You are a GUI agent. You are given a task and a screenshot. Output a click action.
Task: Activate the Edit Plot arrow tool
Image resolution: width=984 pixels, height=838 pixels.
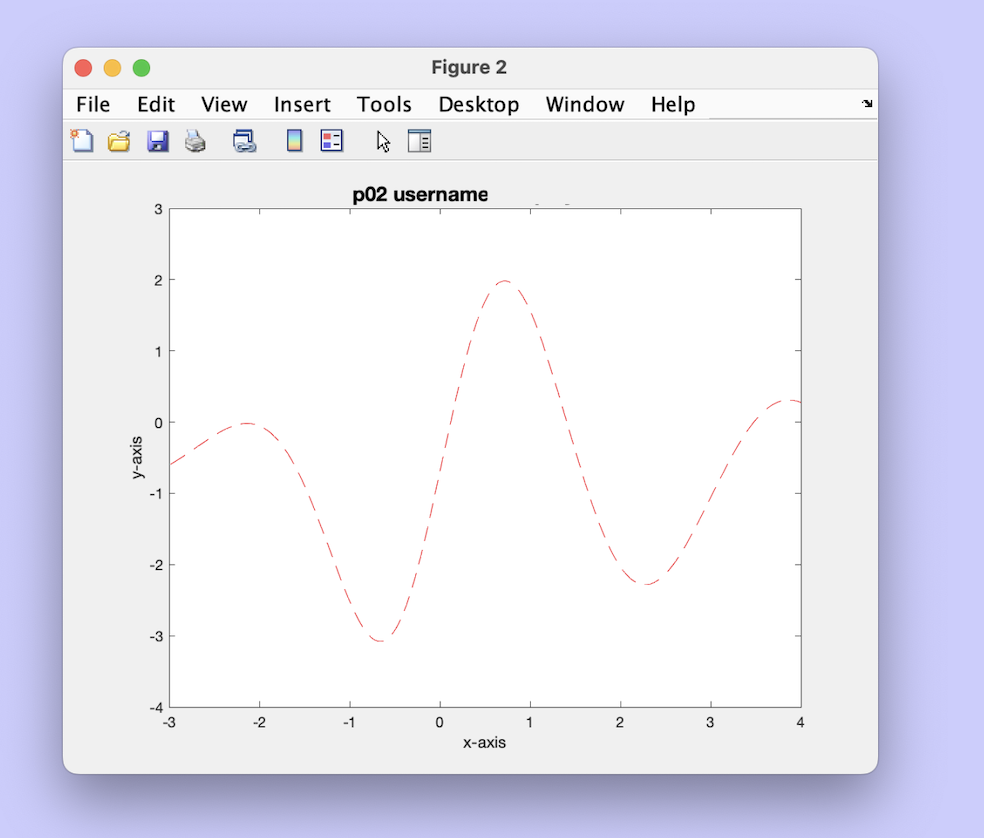click(383, 141)
